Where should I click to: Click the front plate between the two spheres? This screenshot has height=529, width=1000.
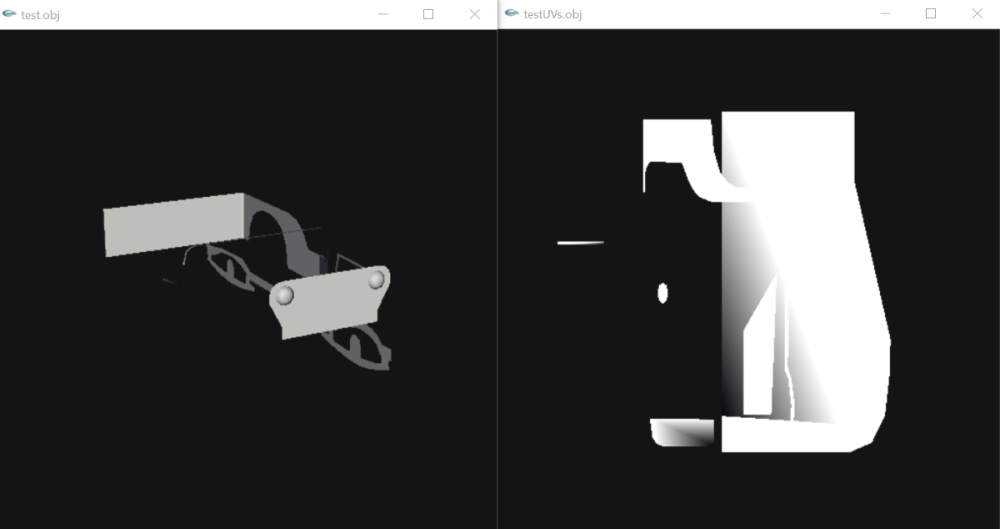331,302
